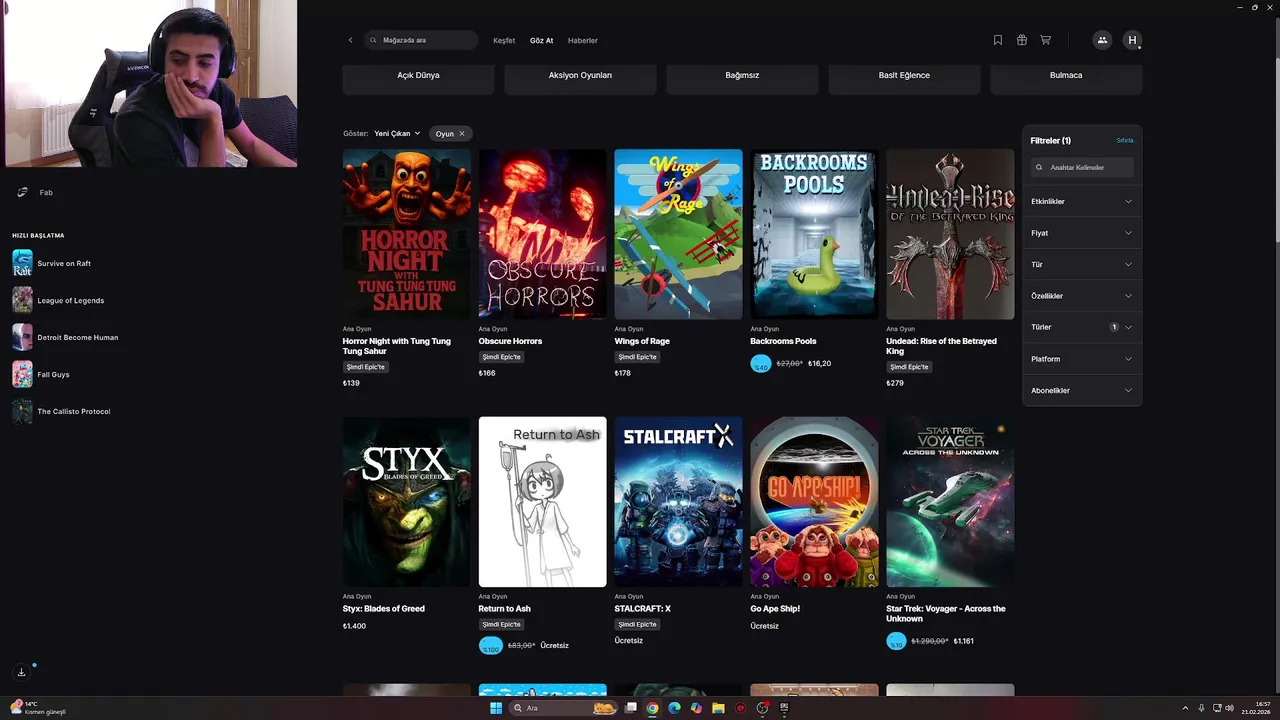Click the Go Ape Ship! title text

[775, 609]
